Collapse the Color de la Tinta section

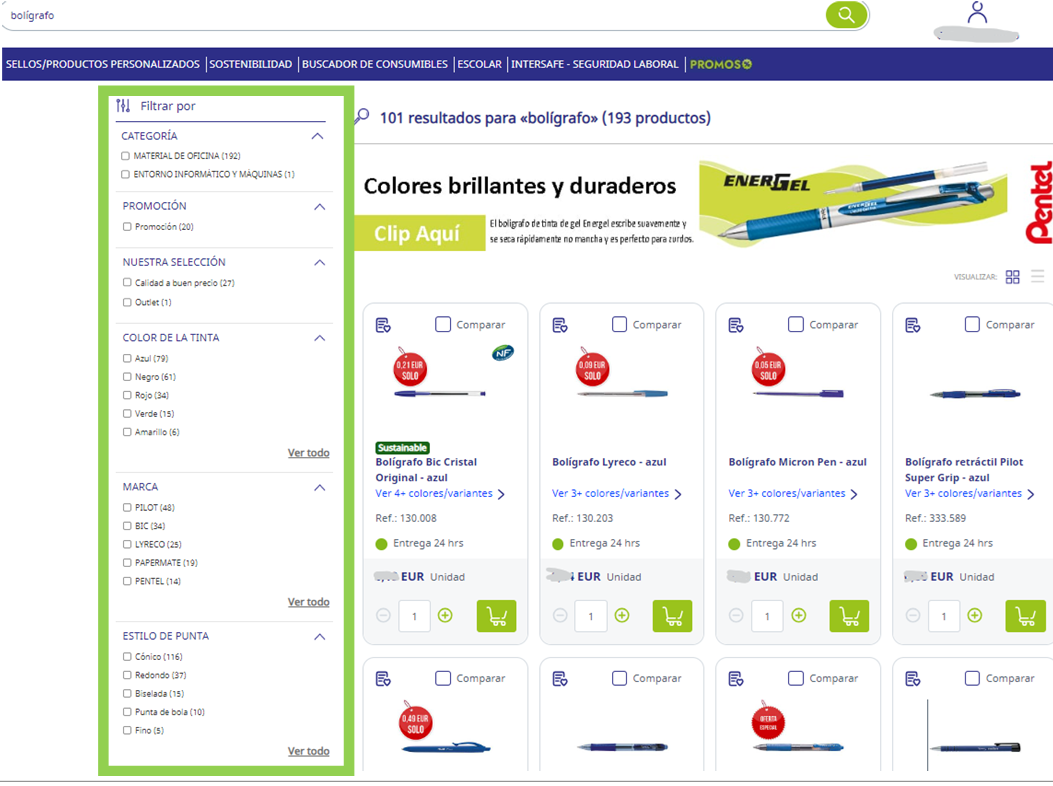[320, 339]
